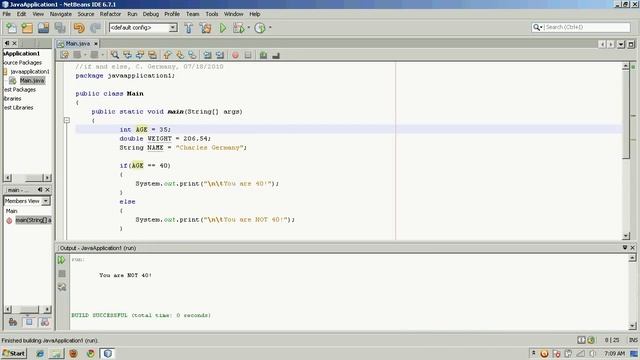Click the editor Find Selection magnifier icon
This screenshot has width=640, height=360.
point(115,55)
